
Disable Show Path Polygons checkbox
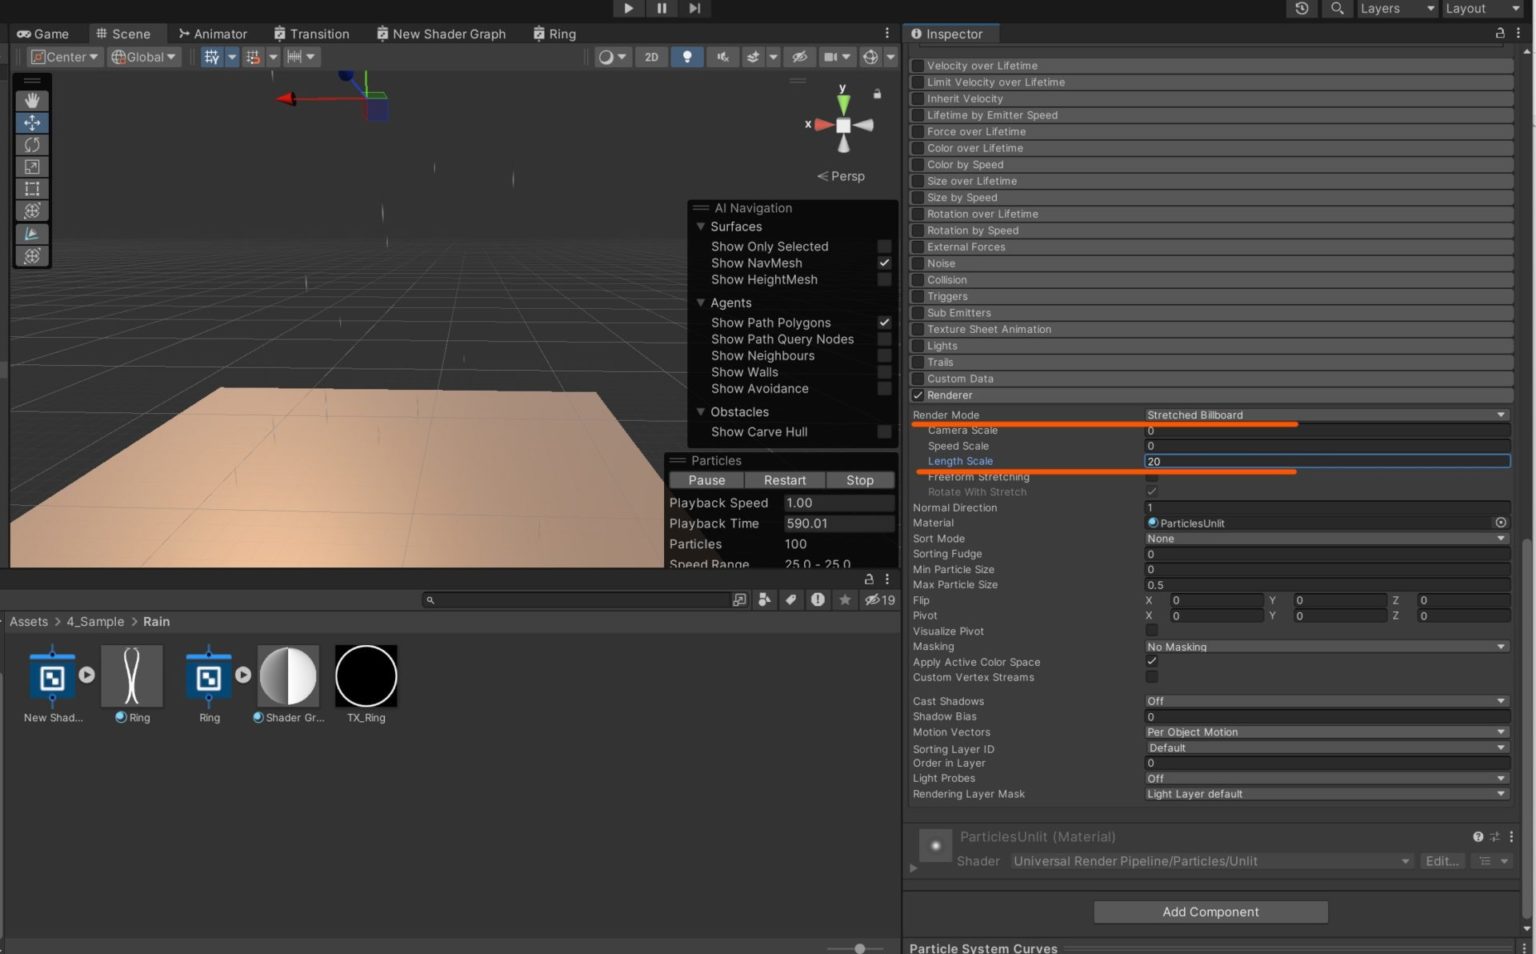(884, 322)
